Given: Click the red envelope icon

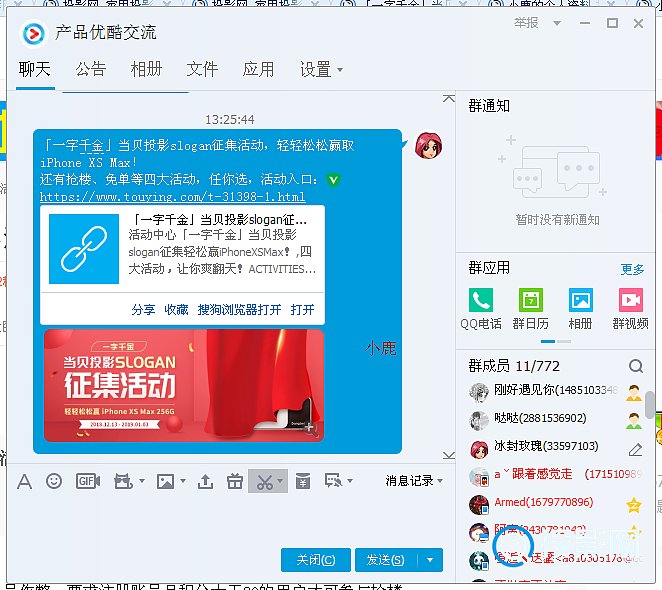Looking at the screenshot, I should pyautogui.click(x=302, y=481).
